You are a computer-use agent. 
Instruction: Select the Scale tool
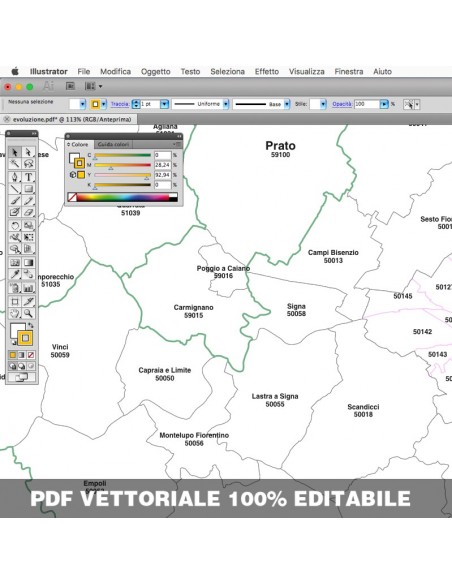pyautogui.click(x=28, y=225)
